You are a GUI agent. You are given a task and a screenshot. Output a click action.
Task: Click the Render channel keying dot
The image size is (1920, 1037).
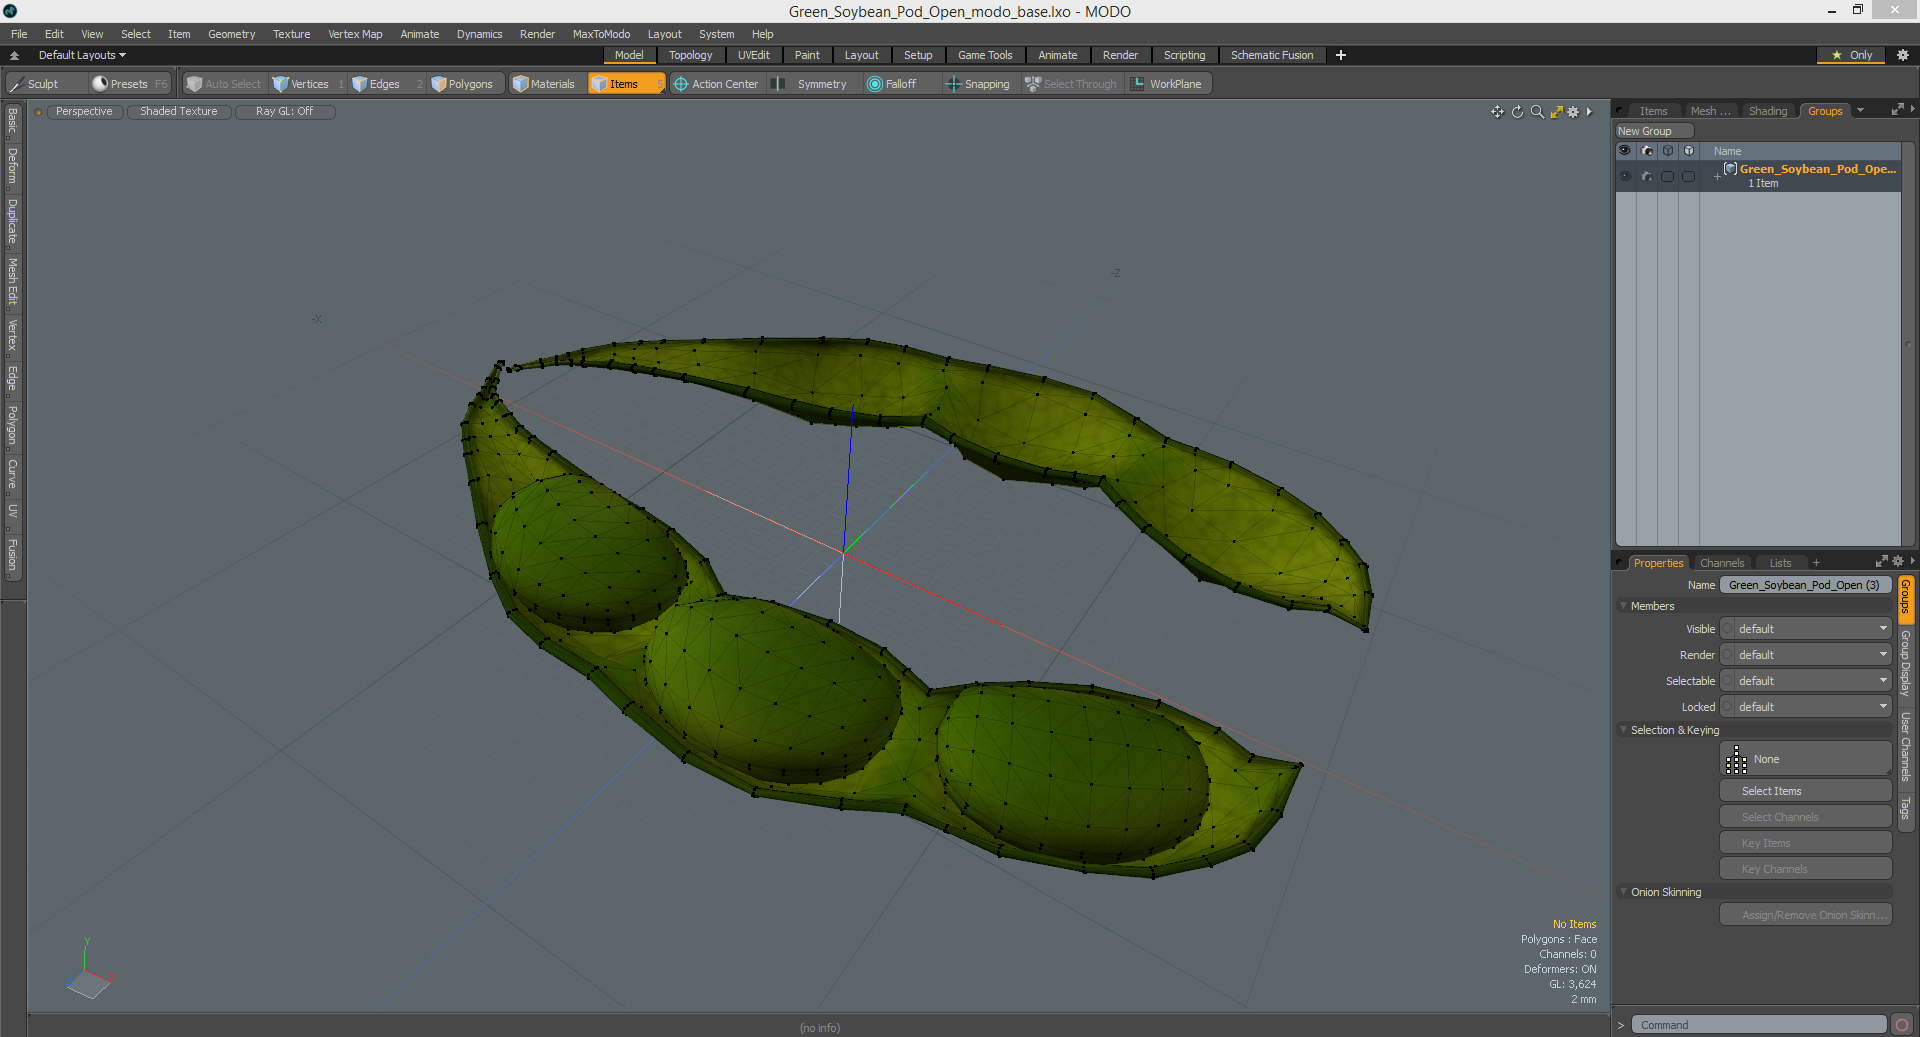click(x=1727, y=655)
